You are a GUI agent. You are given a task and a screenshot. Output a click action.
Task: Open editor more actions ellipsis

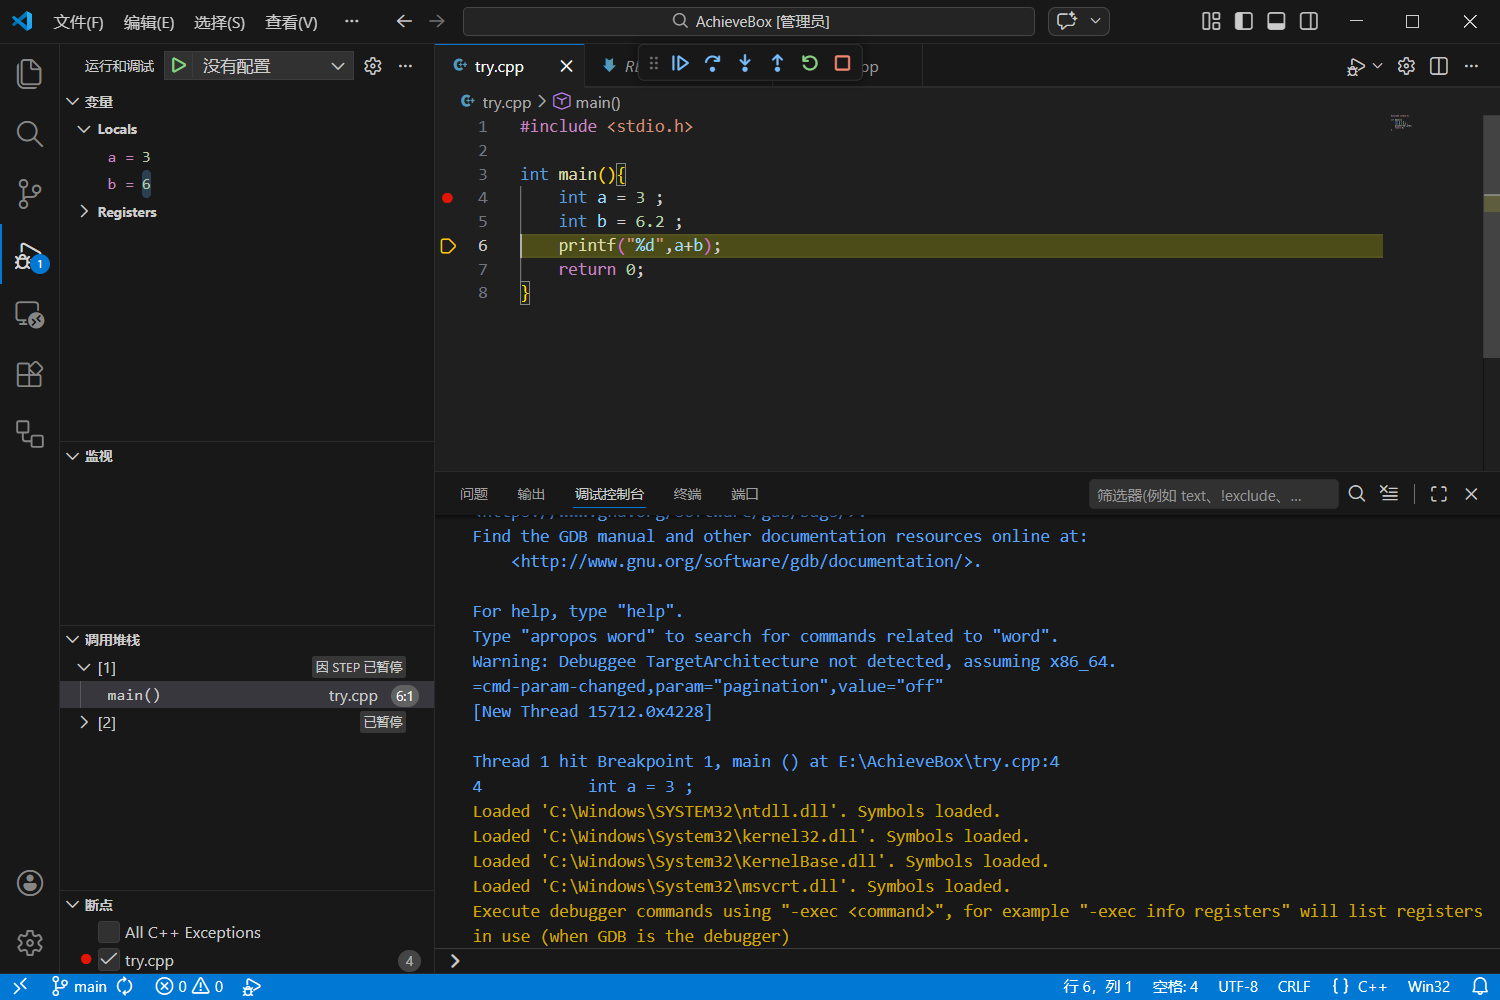(1471, 66)
